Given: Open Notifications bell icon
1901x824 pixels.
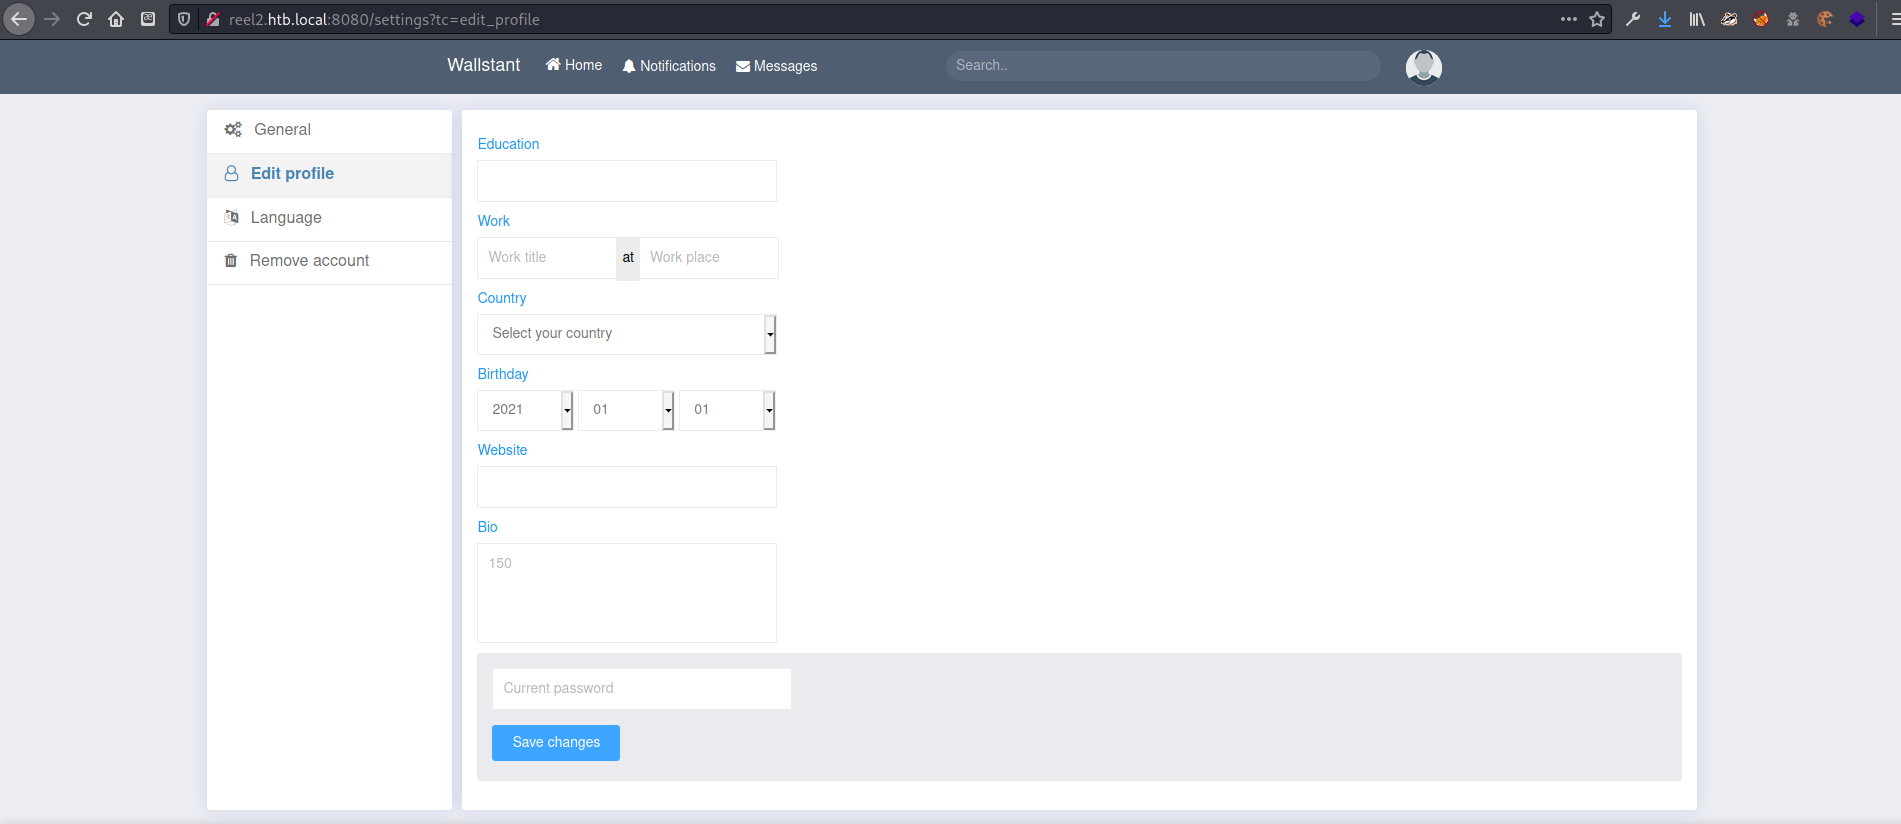Looking at the screenshot, I should [x=629, y=66].
